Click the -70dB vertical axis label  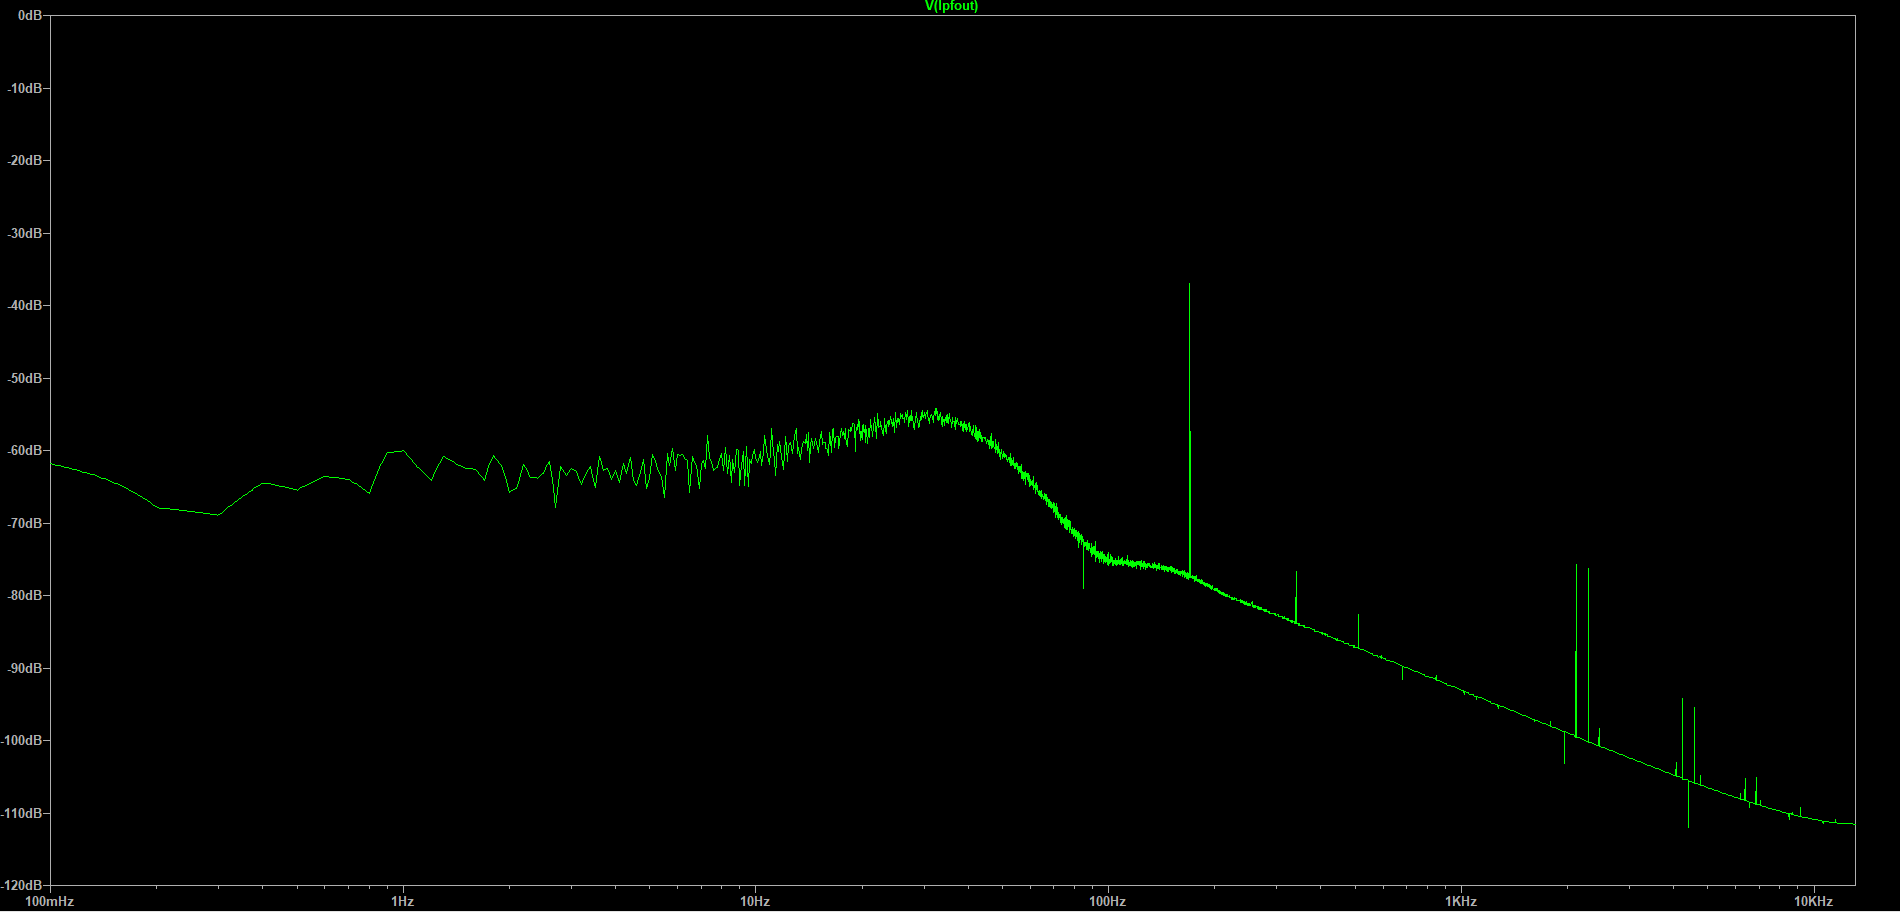pyautogui.click(x=25, y=523)
